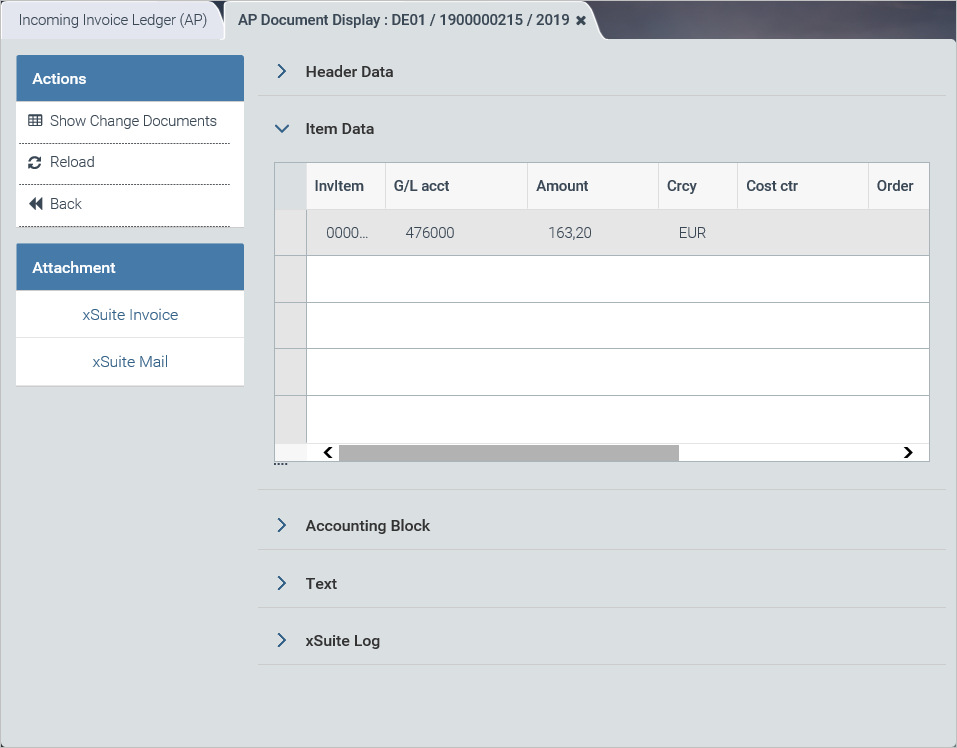Click the Back rewind arrows icon
The image size is (957, 748).
[x=35, y=204]
